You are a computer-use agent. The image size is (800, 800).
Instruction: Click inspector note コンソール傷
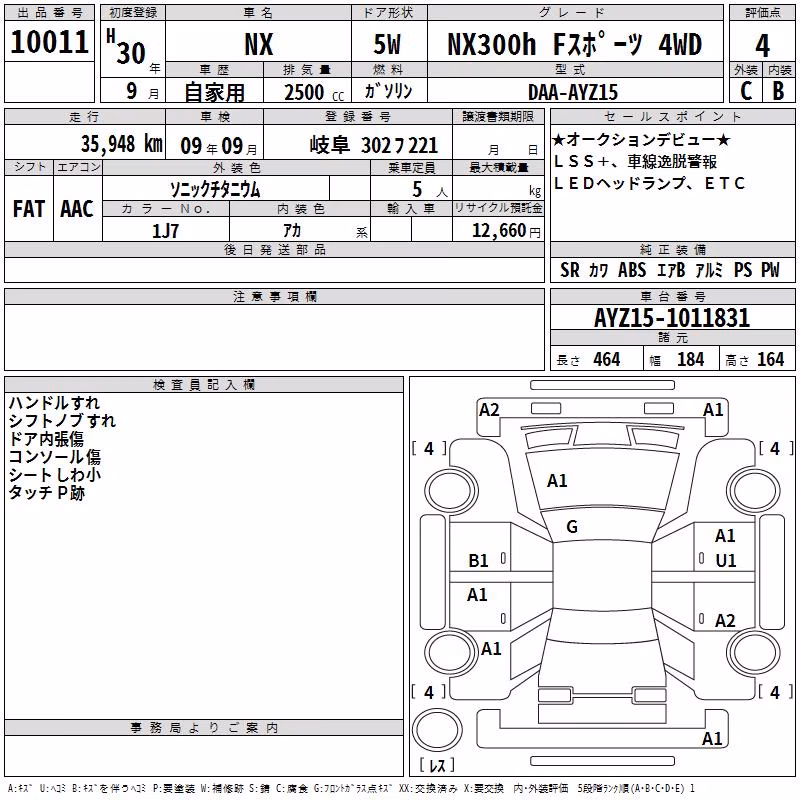click(55, 457)
